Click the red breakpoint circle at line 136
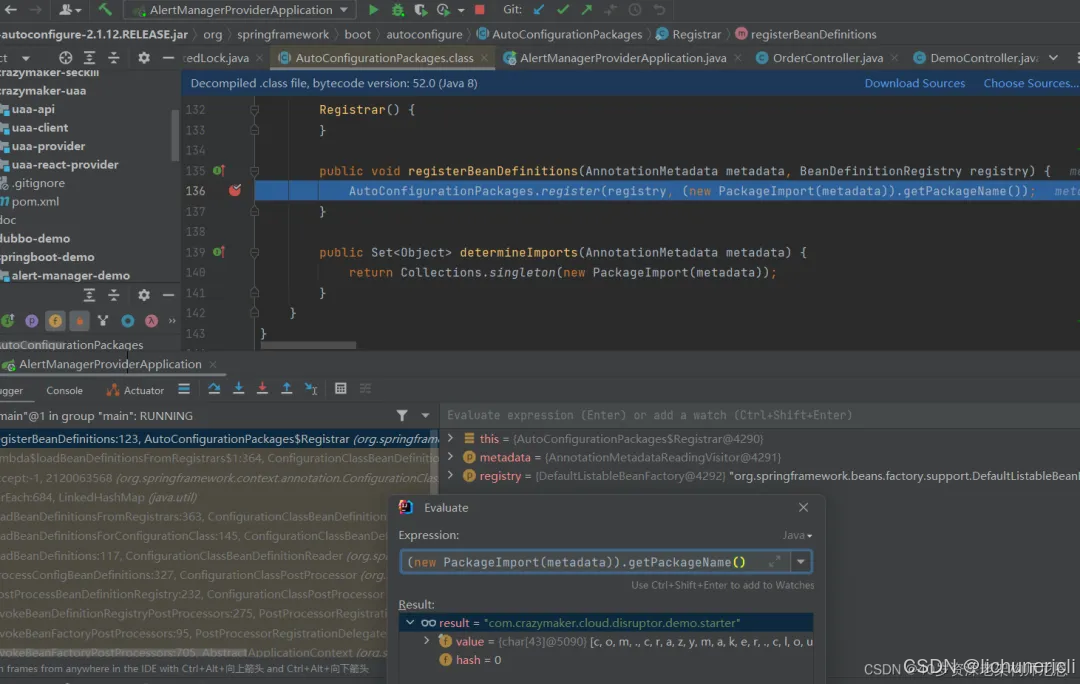 pyautogui.click(x=234, y=190)
